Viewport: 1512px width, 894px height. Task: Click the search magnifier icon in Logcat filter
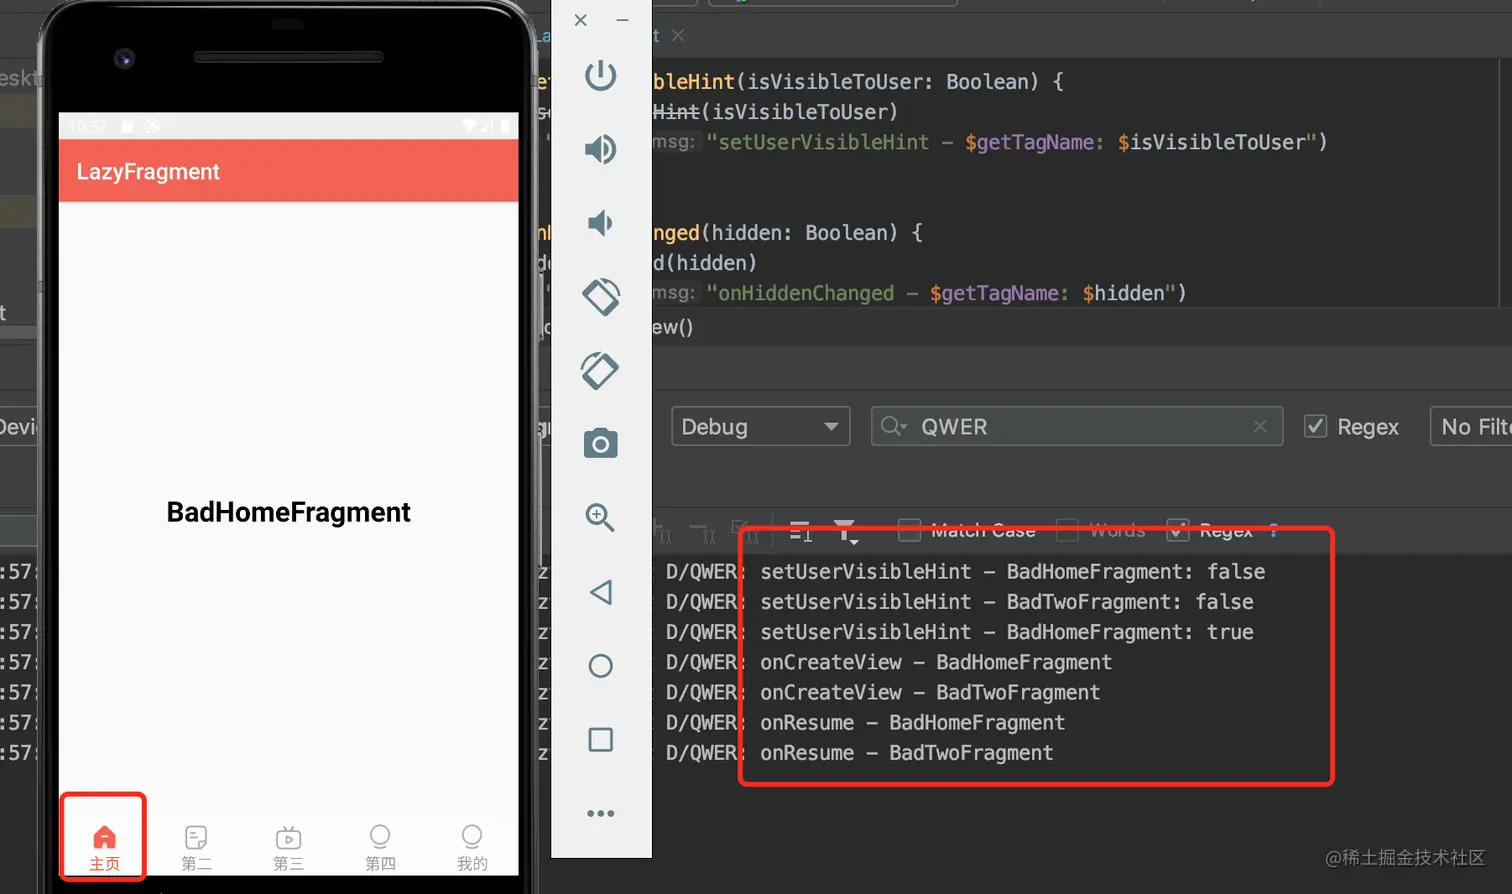pyautogui.click(x=893, y=427)
